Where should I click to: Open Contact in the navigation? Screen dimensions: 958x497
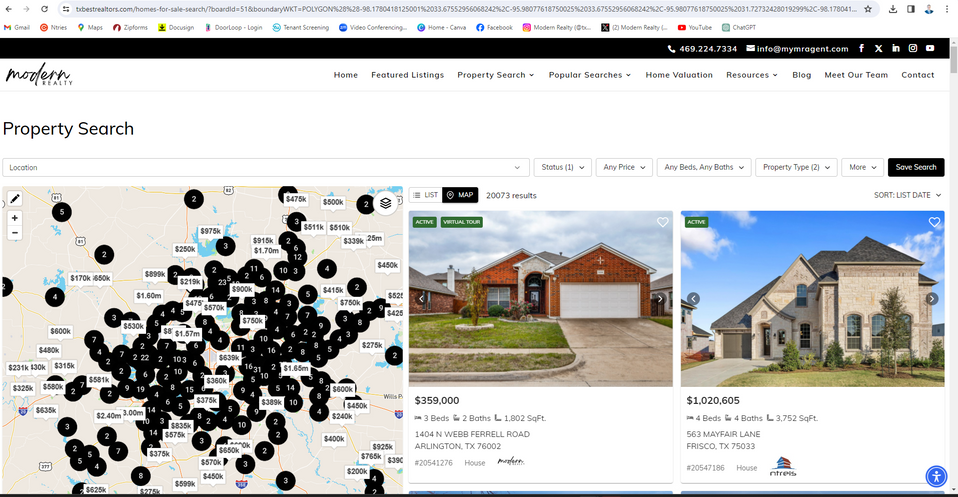click(x=918, y=75)
